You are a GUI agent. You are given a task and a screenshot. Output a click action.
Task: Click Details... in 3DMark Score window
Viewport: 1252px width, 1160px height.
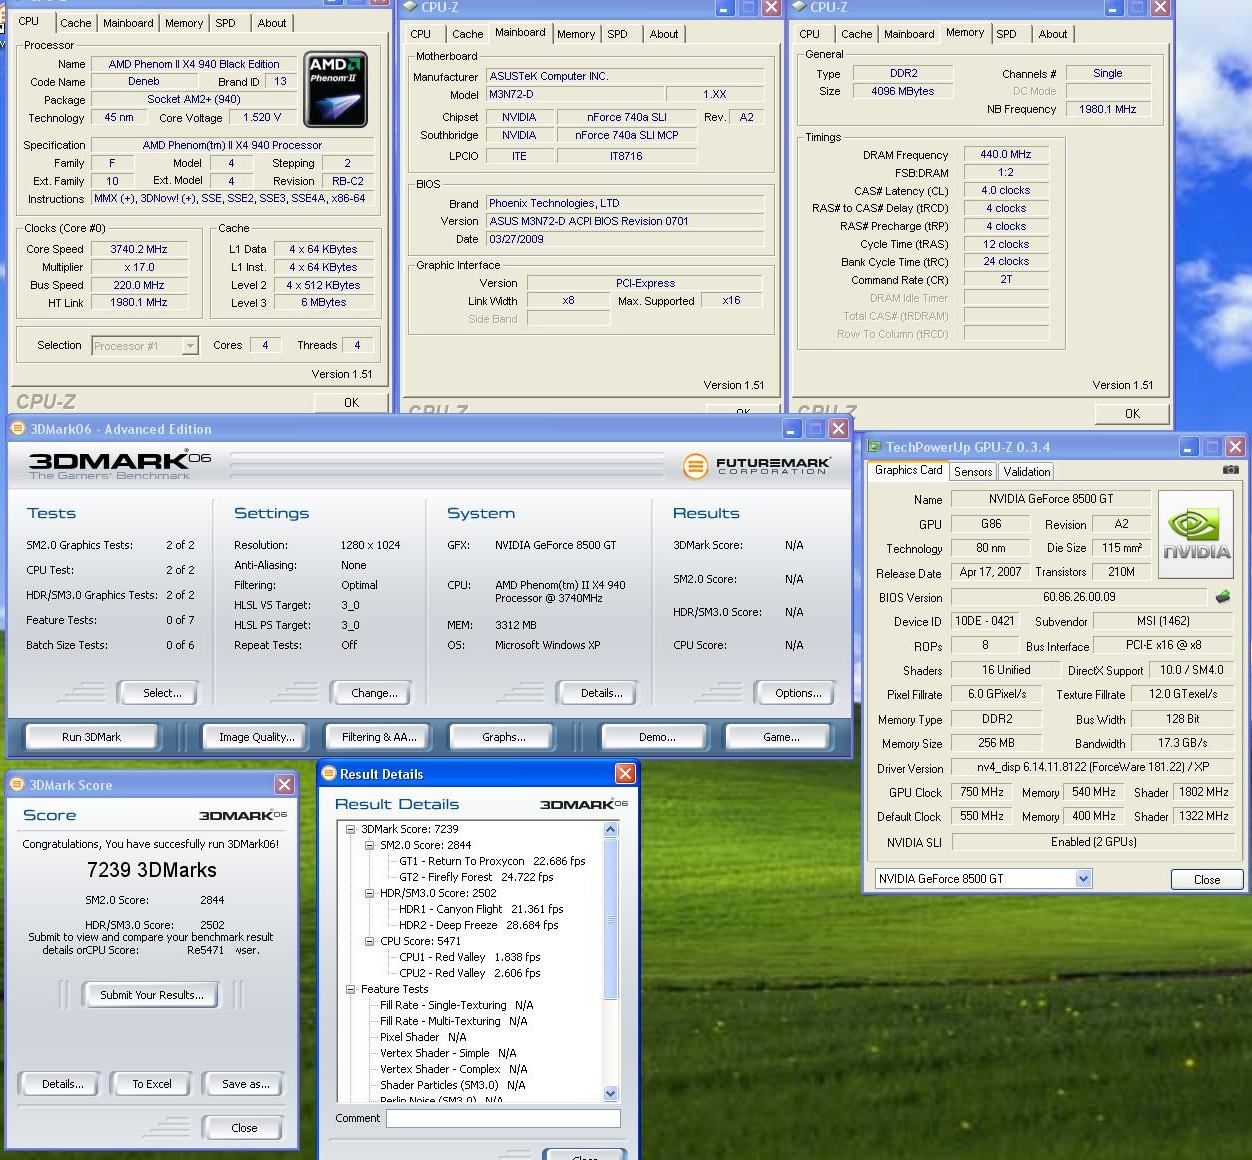pos(62,1084)
